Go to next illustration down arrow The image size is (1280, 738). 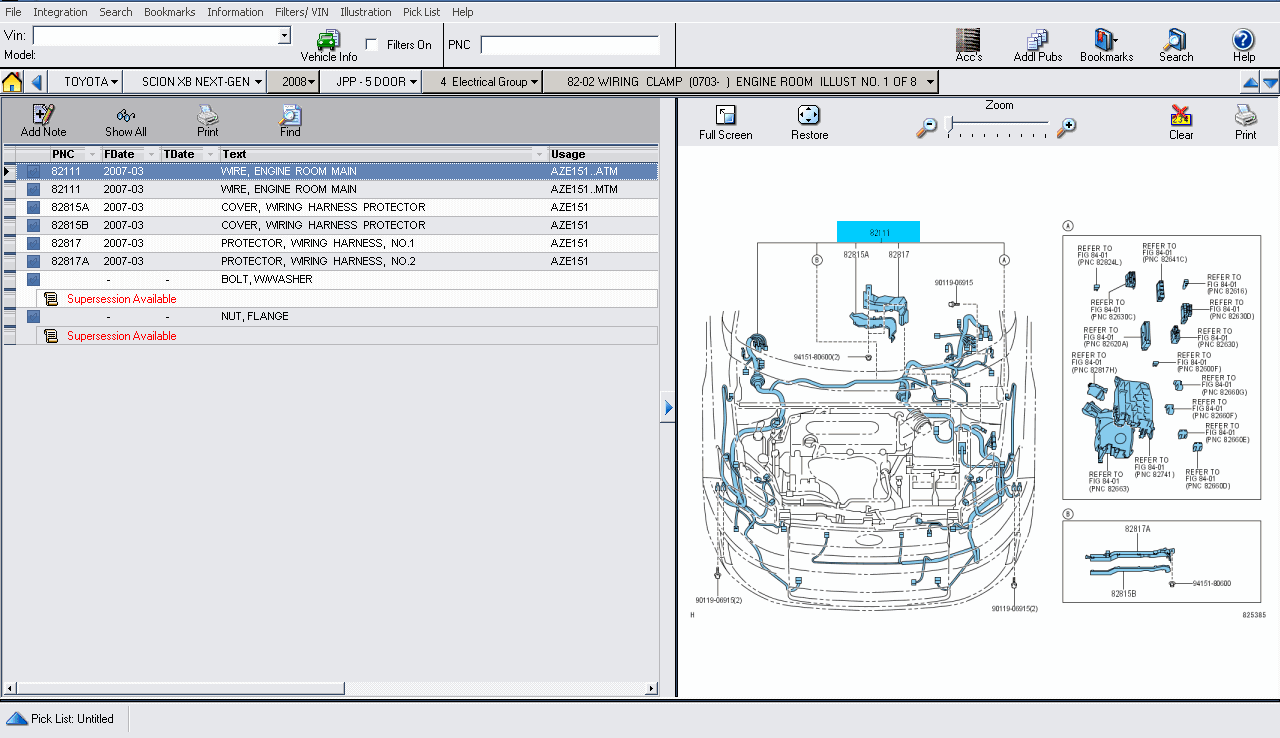(1270, 83)
